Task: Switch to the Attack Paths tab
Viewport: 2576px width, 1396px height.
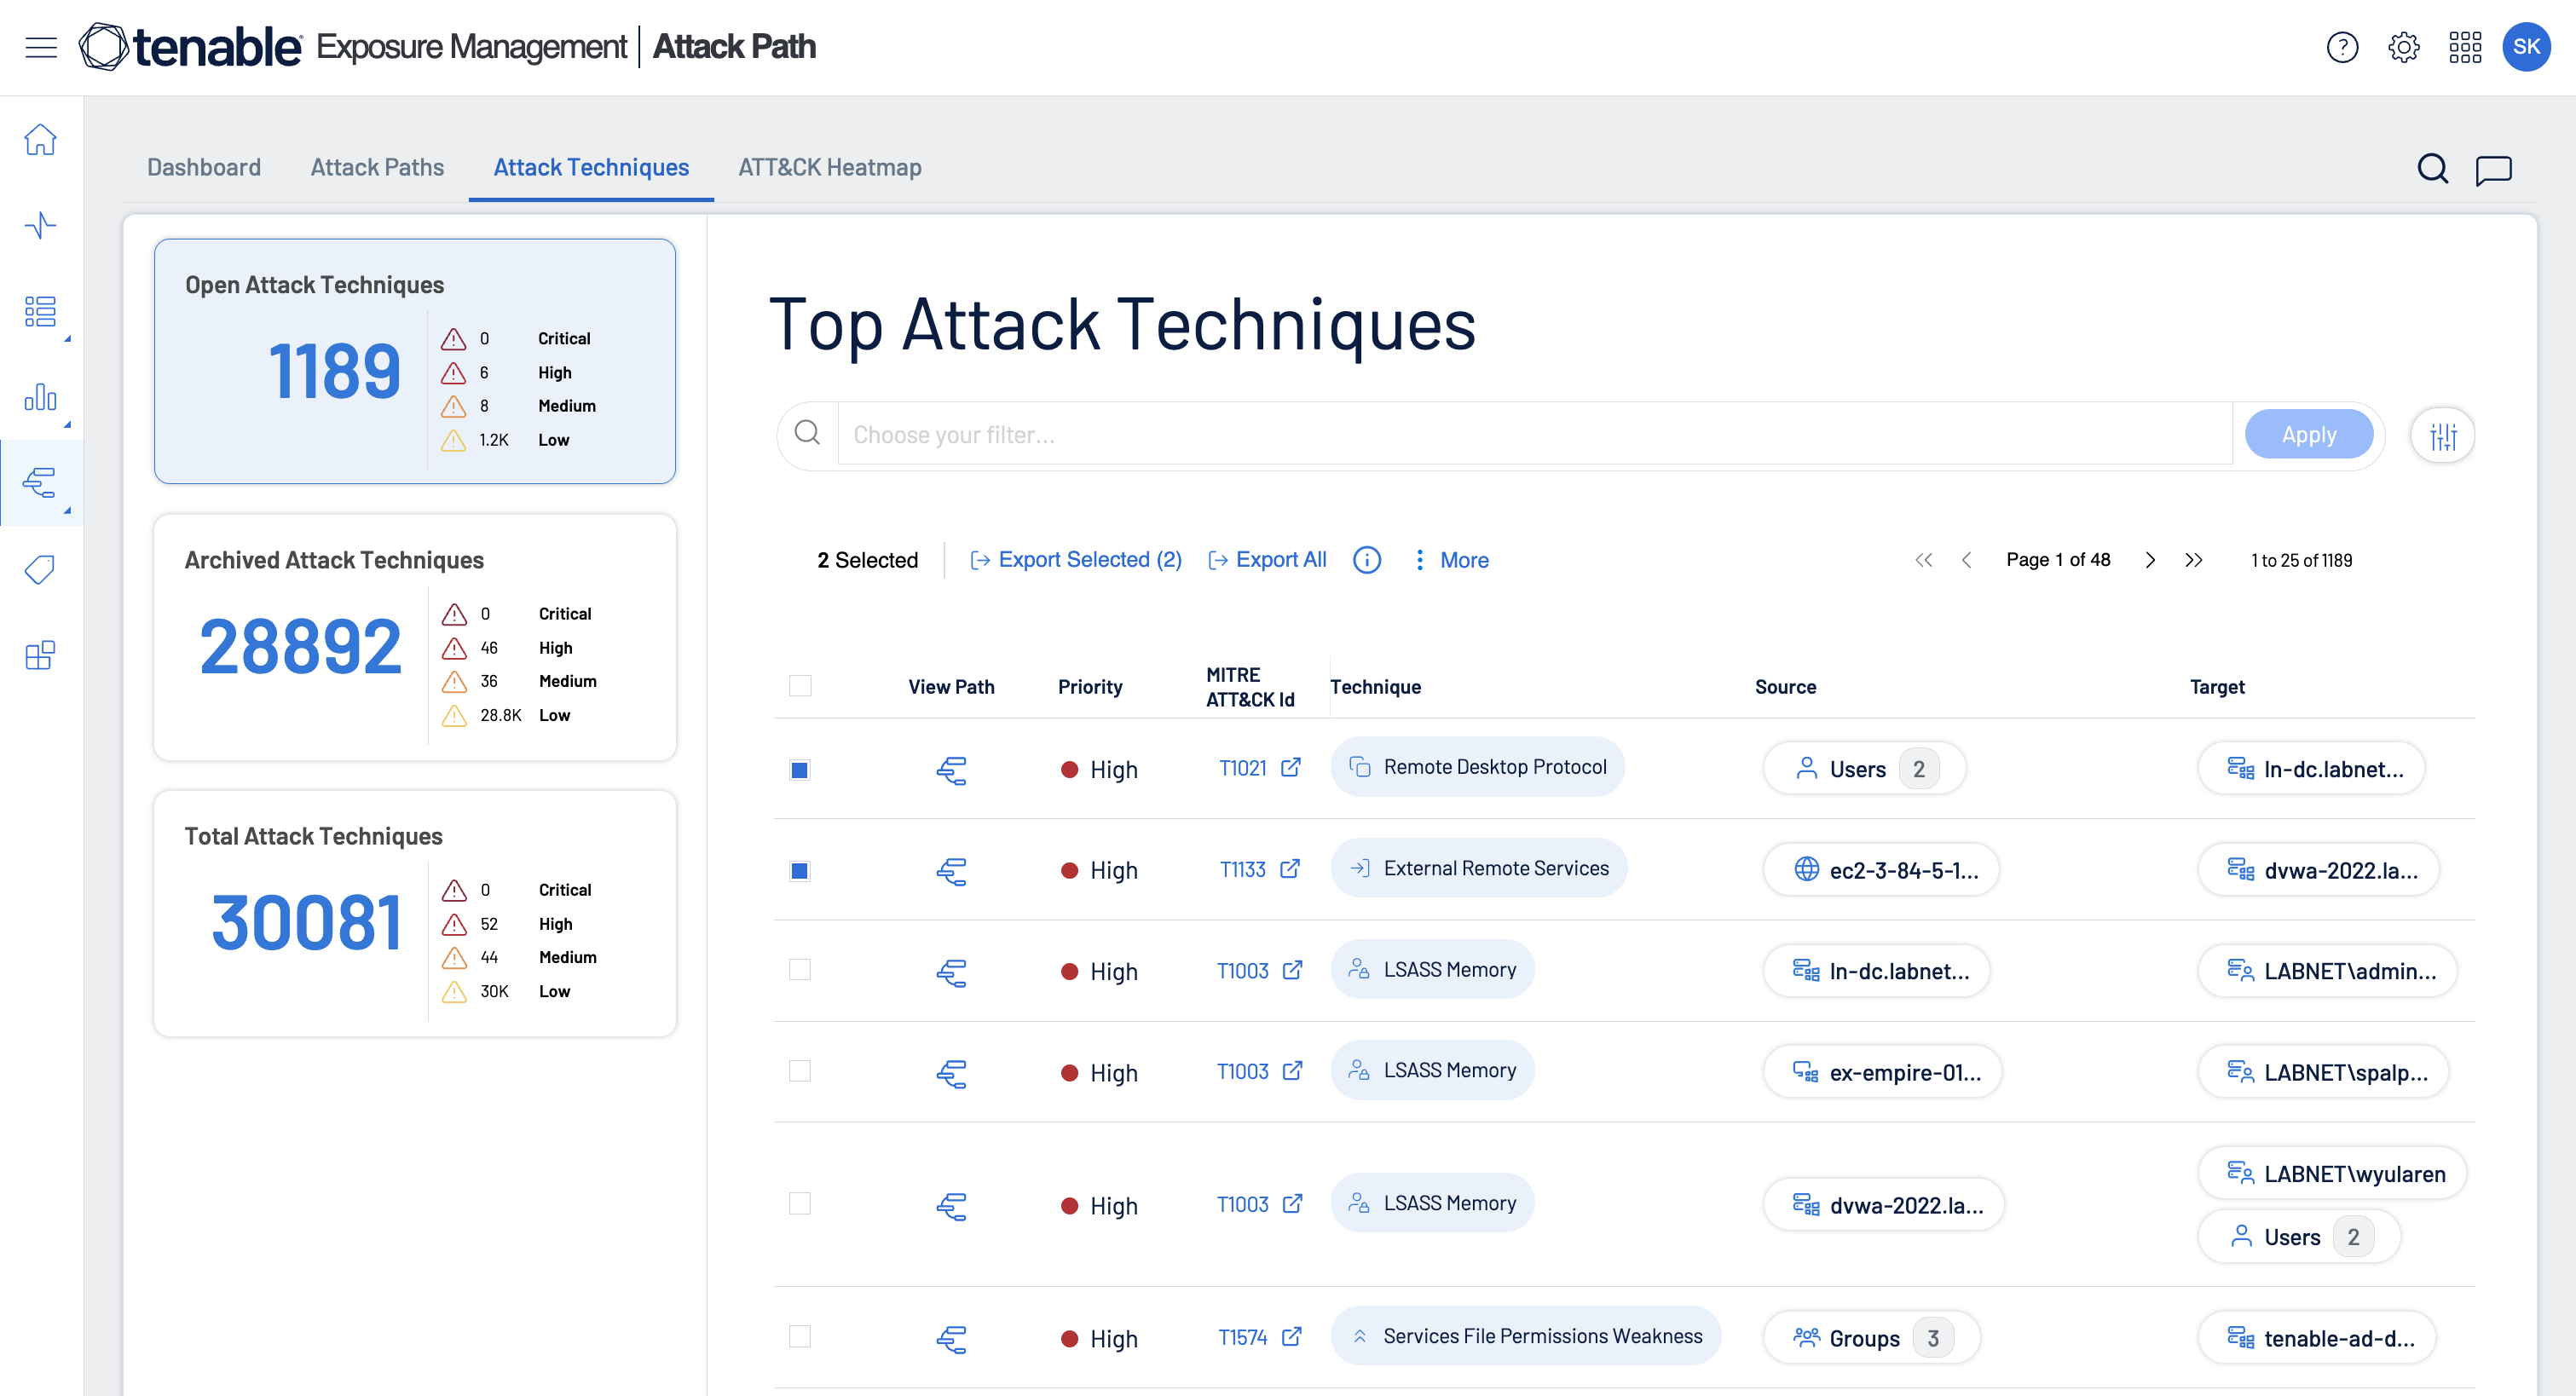Action: 377,167
